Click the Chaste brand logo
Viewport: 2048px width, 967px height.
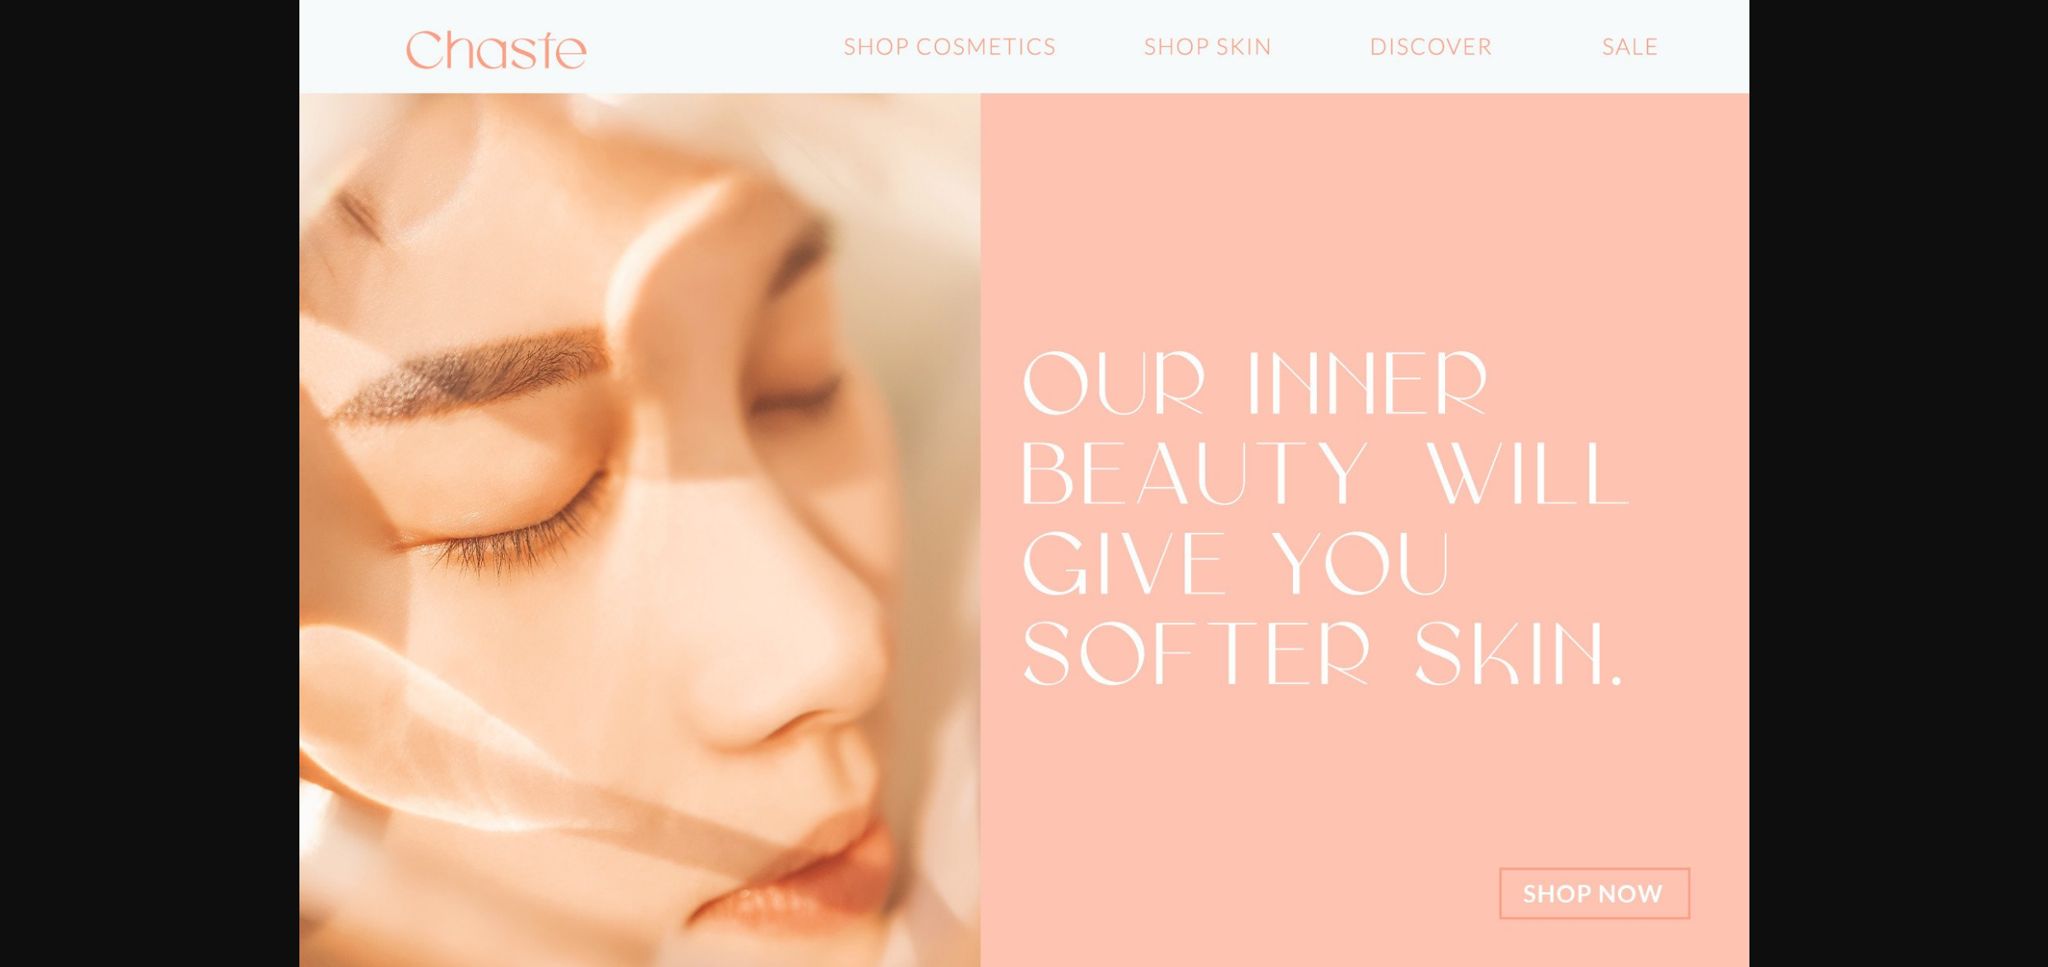point(496,50)
